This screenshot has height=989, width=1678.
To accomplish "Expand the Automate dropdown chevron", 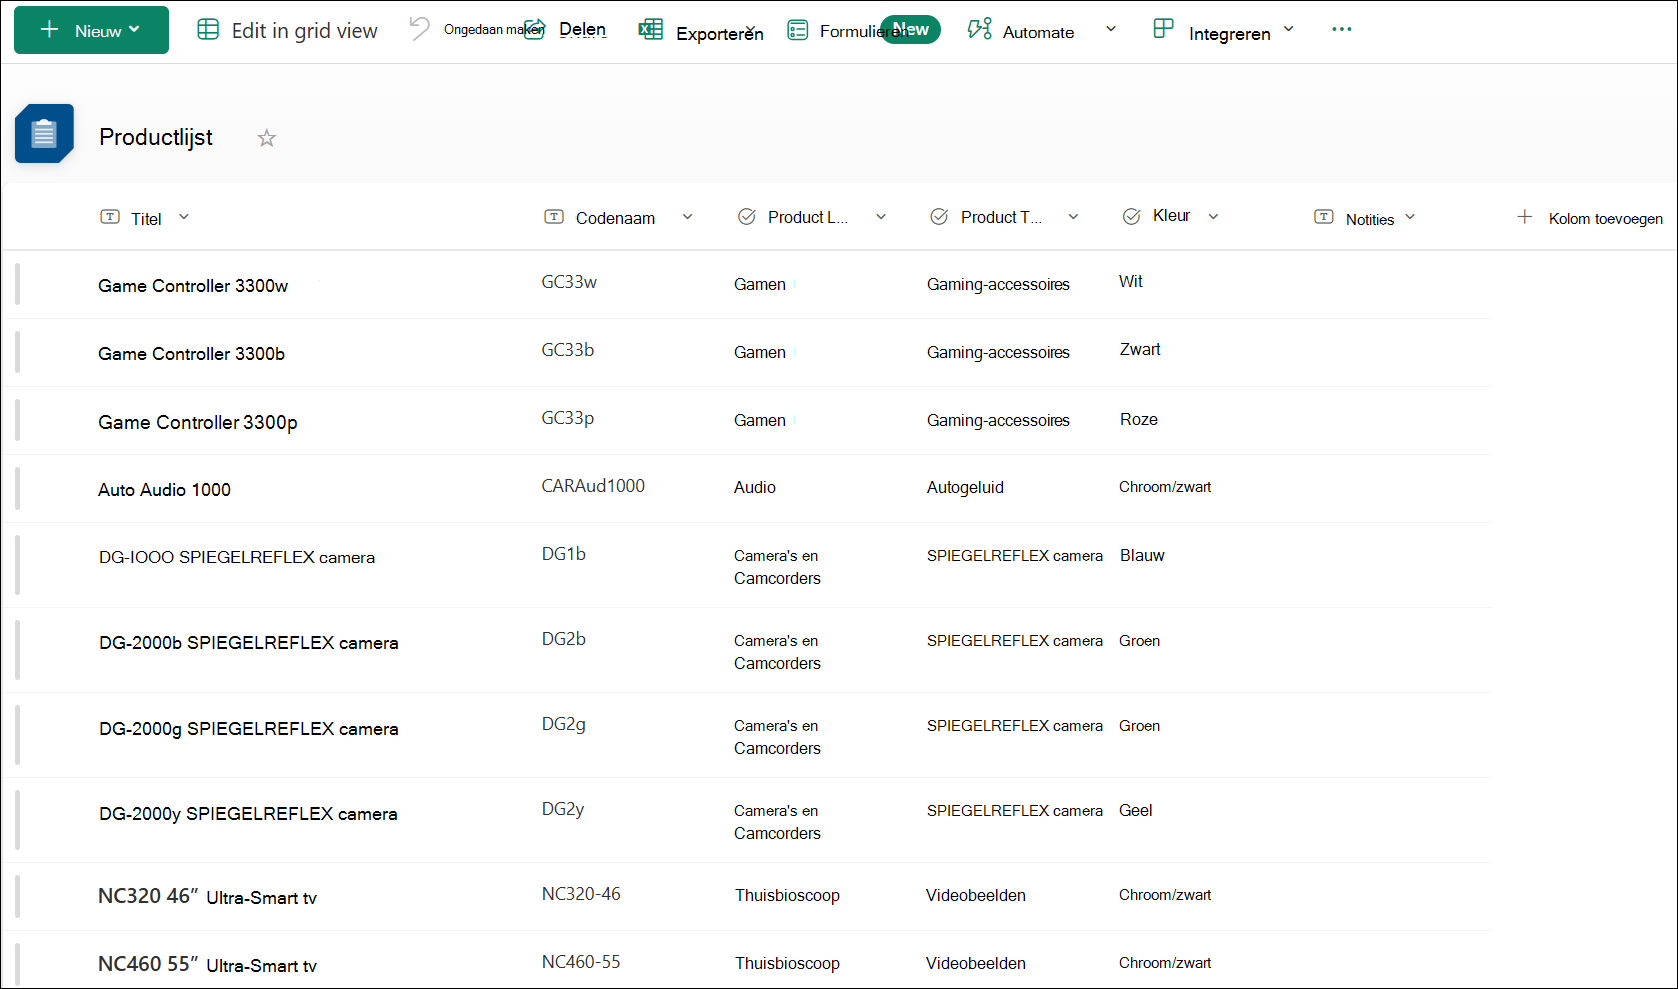I will tap(1111, 29).
